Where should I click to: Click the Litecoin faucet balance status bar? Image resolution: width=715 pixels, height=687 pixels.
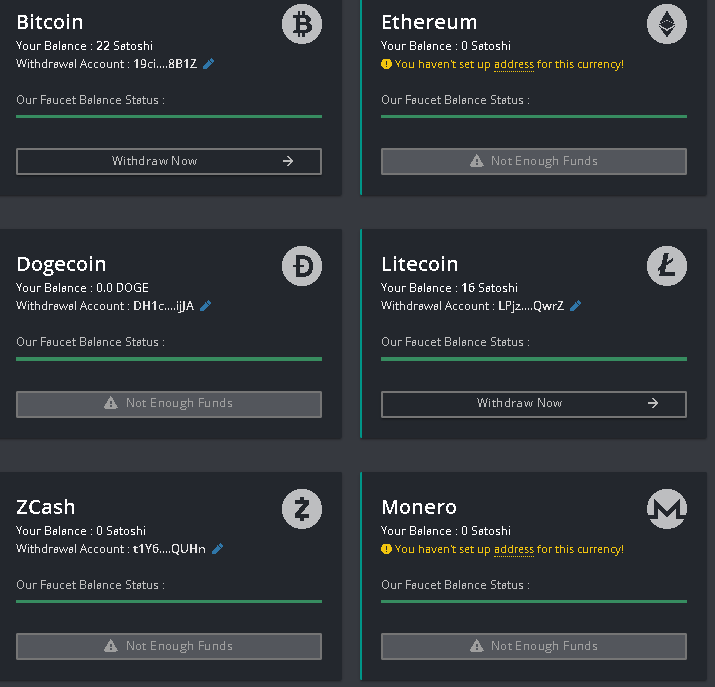pos(534,359)
